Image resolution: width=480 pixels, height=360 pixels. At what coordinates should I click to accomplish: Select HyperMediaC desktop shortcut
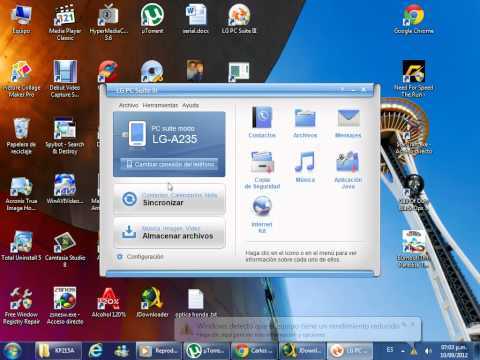pyautogui.click(x=108, y=22)
